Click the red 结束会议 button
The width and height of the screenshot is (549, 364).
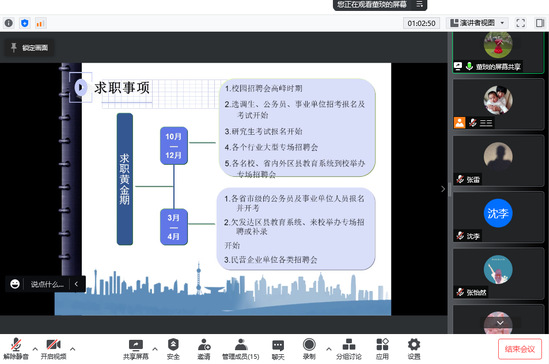click(520, 349)
